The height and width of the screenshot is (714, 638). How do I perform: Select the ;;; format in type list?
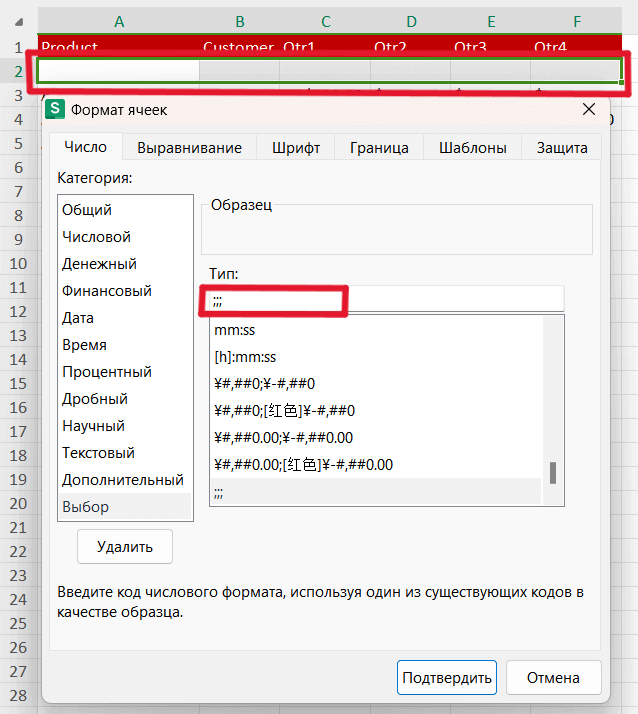376,492
